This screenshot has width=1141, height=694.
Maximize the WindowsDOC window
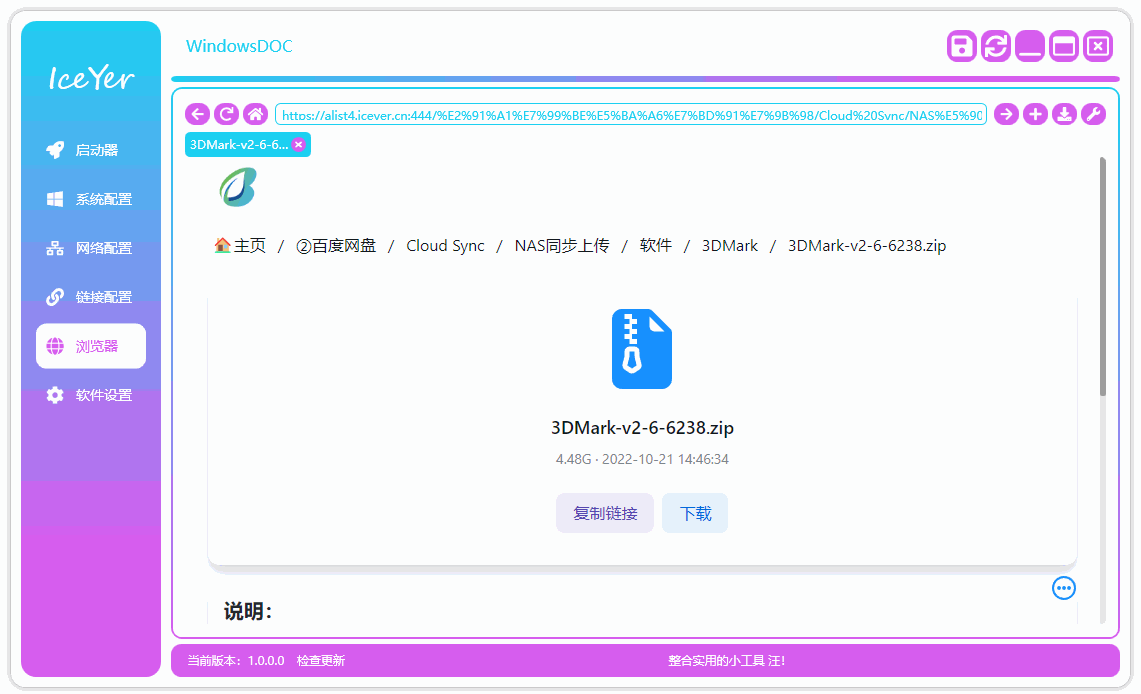pyautogui.click(x=1064, y=47)
